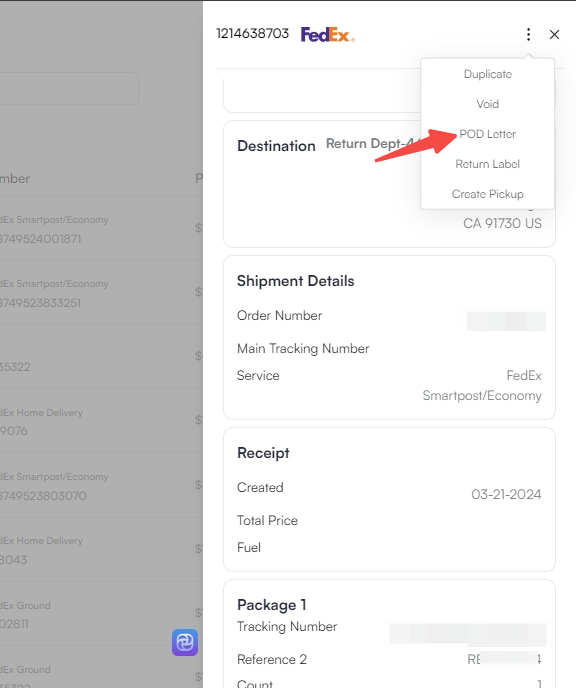
Task: Select Create Pickup menu entry
Action: [x=487, y=194]
